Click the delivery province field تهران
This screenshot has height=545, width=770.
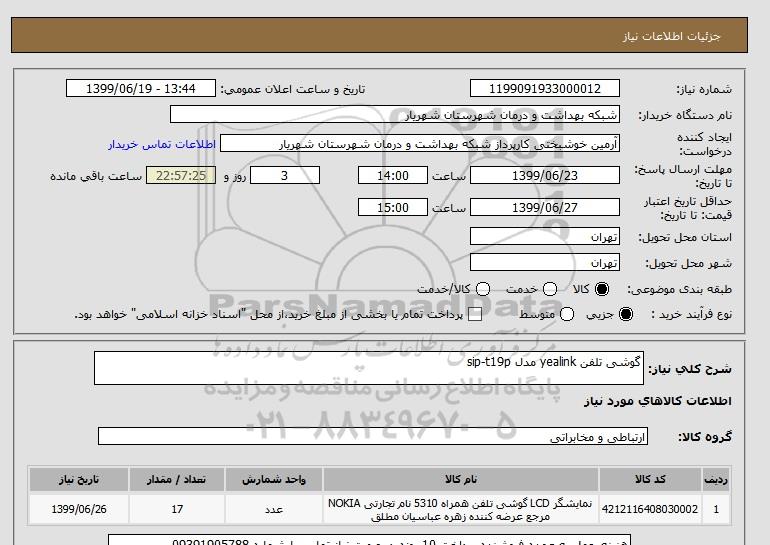(x=545, y=237)
